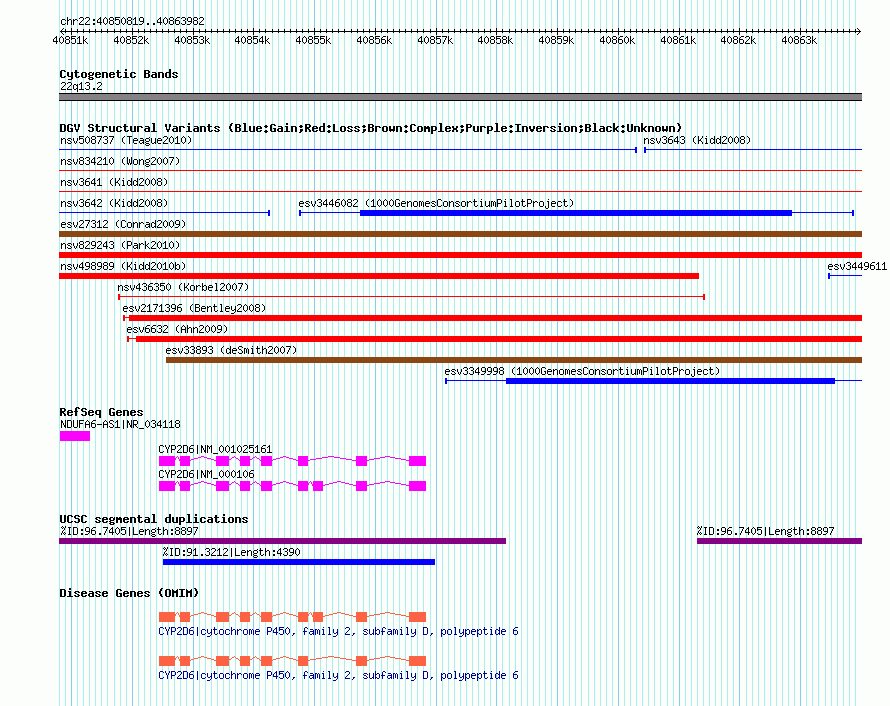Select variant esv6632 (Ahn2009)
Image resolution: width=890 pixels, height=706 pixels.
tap(177, 329)
